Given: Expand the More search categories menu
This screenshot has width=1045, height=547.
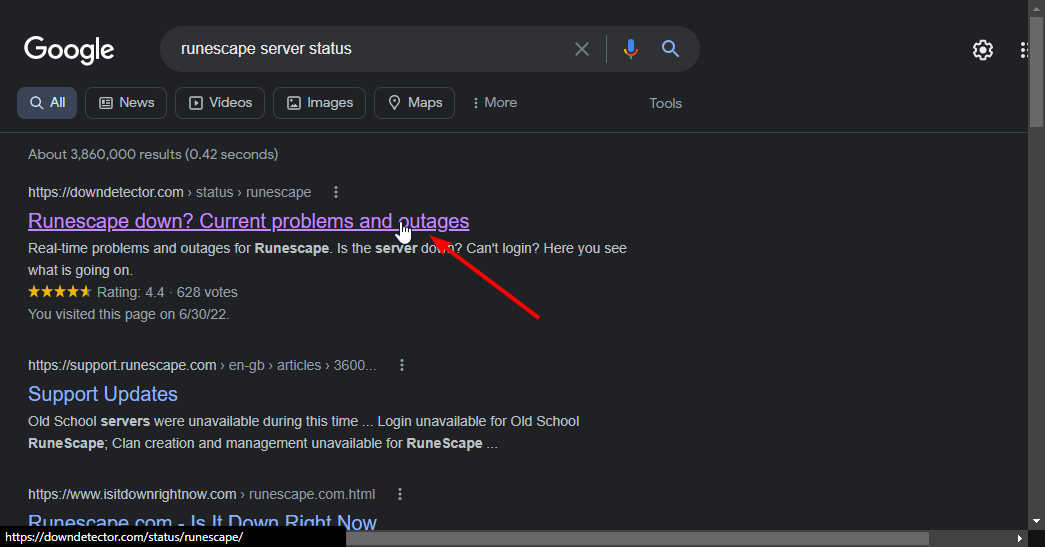Looking at the screenshot, I should (x=495, y=103).
